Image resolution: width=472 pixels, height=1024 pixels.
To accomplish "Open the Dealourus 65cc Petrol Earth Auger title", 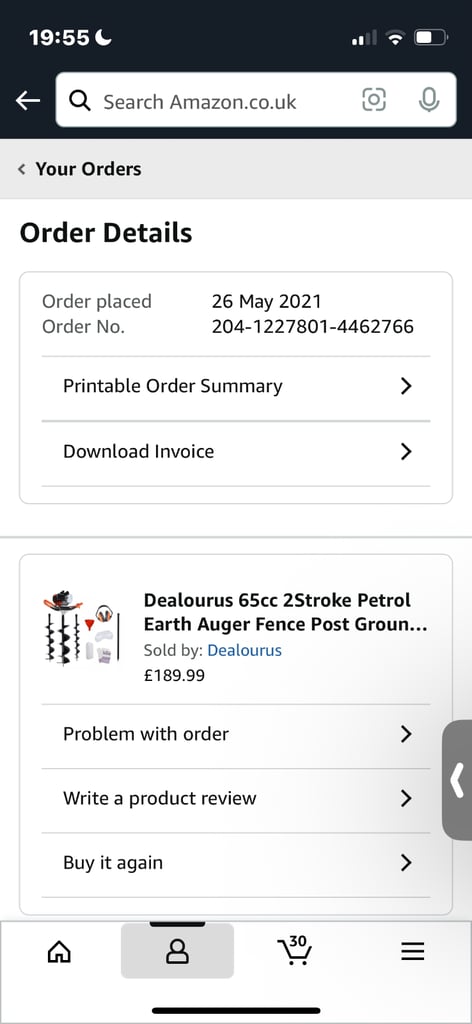I will click(285, 613).
